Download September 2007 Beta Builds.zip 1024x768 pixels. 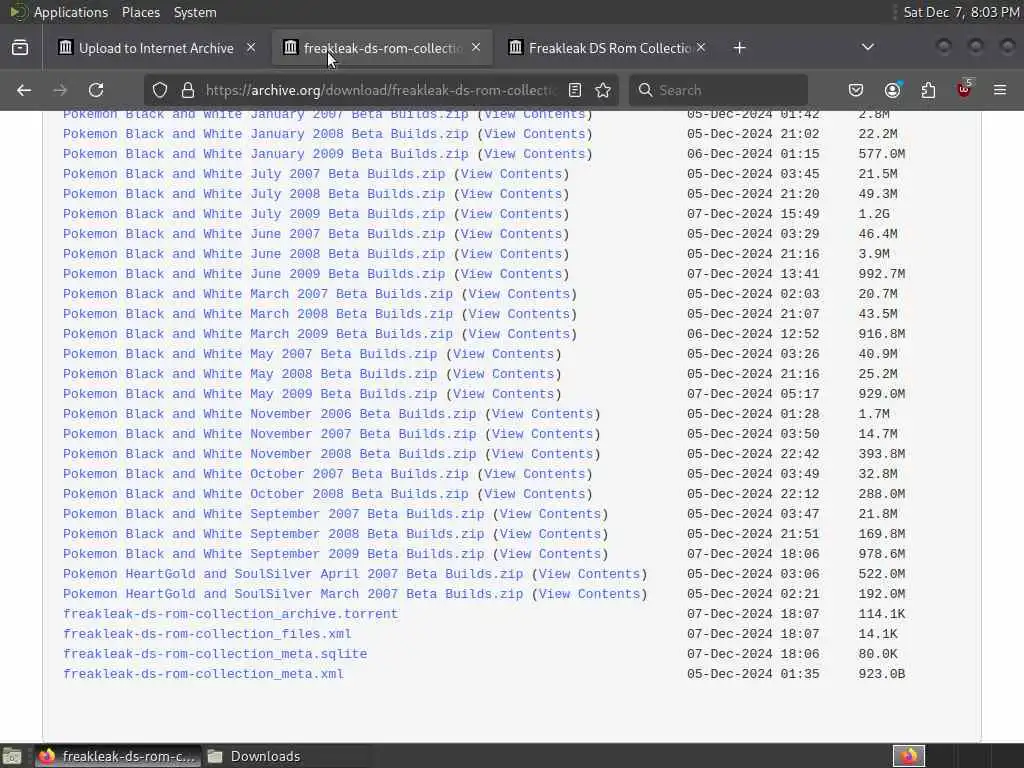pyautogui.click(x=273, y=514)
